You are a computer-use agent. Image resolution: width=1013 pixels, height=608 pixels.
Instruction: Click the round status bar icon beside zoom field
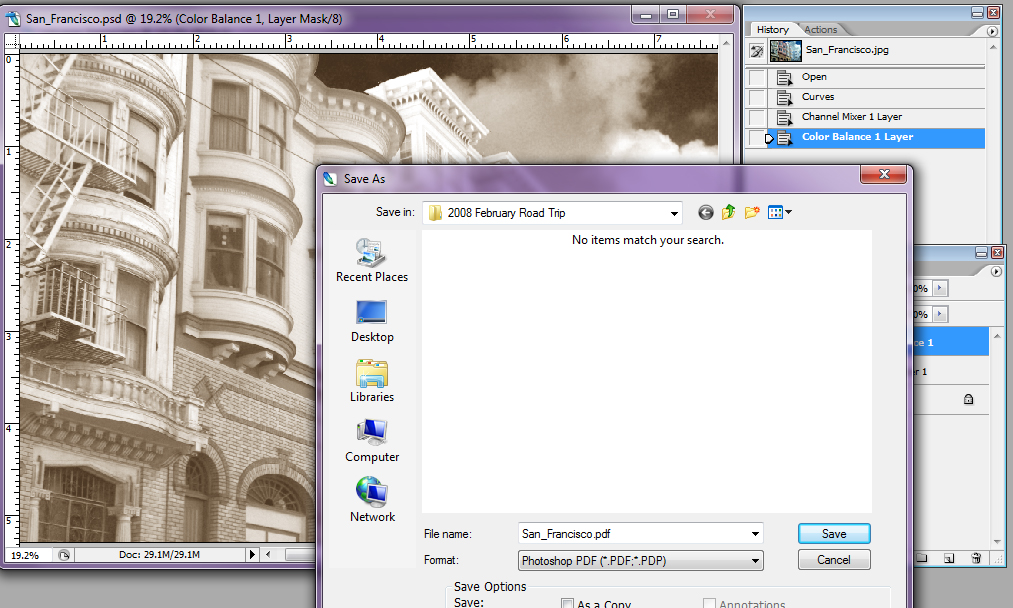coord(64,555)
